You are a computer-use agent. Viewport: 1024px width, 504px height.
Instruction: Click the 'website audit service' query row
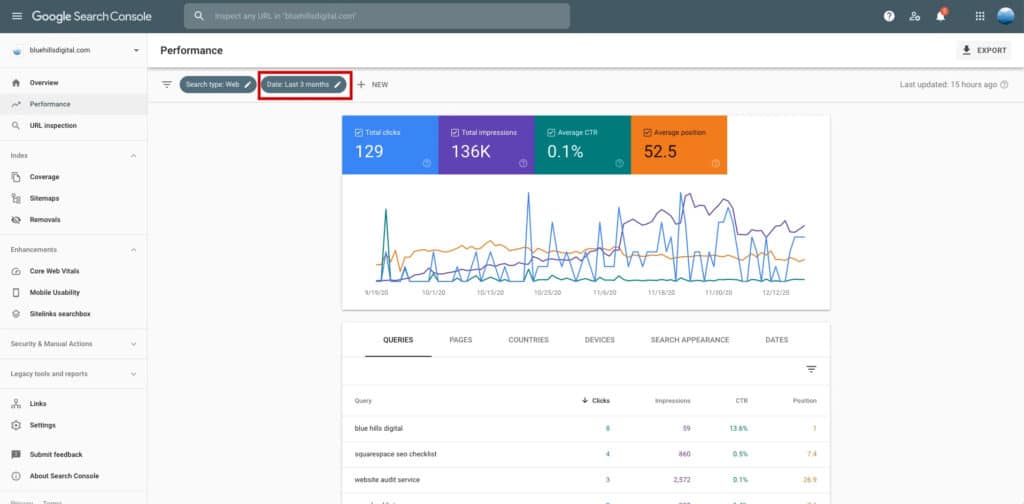point(586,480)
